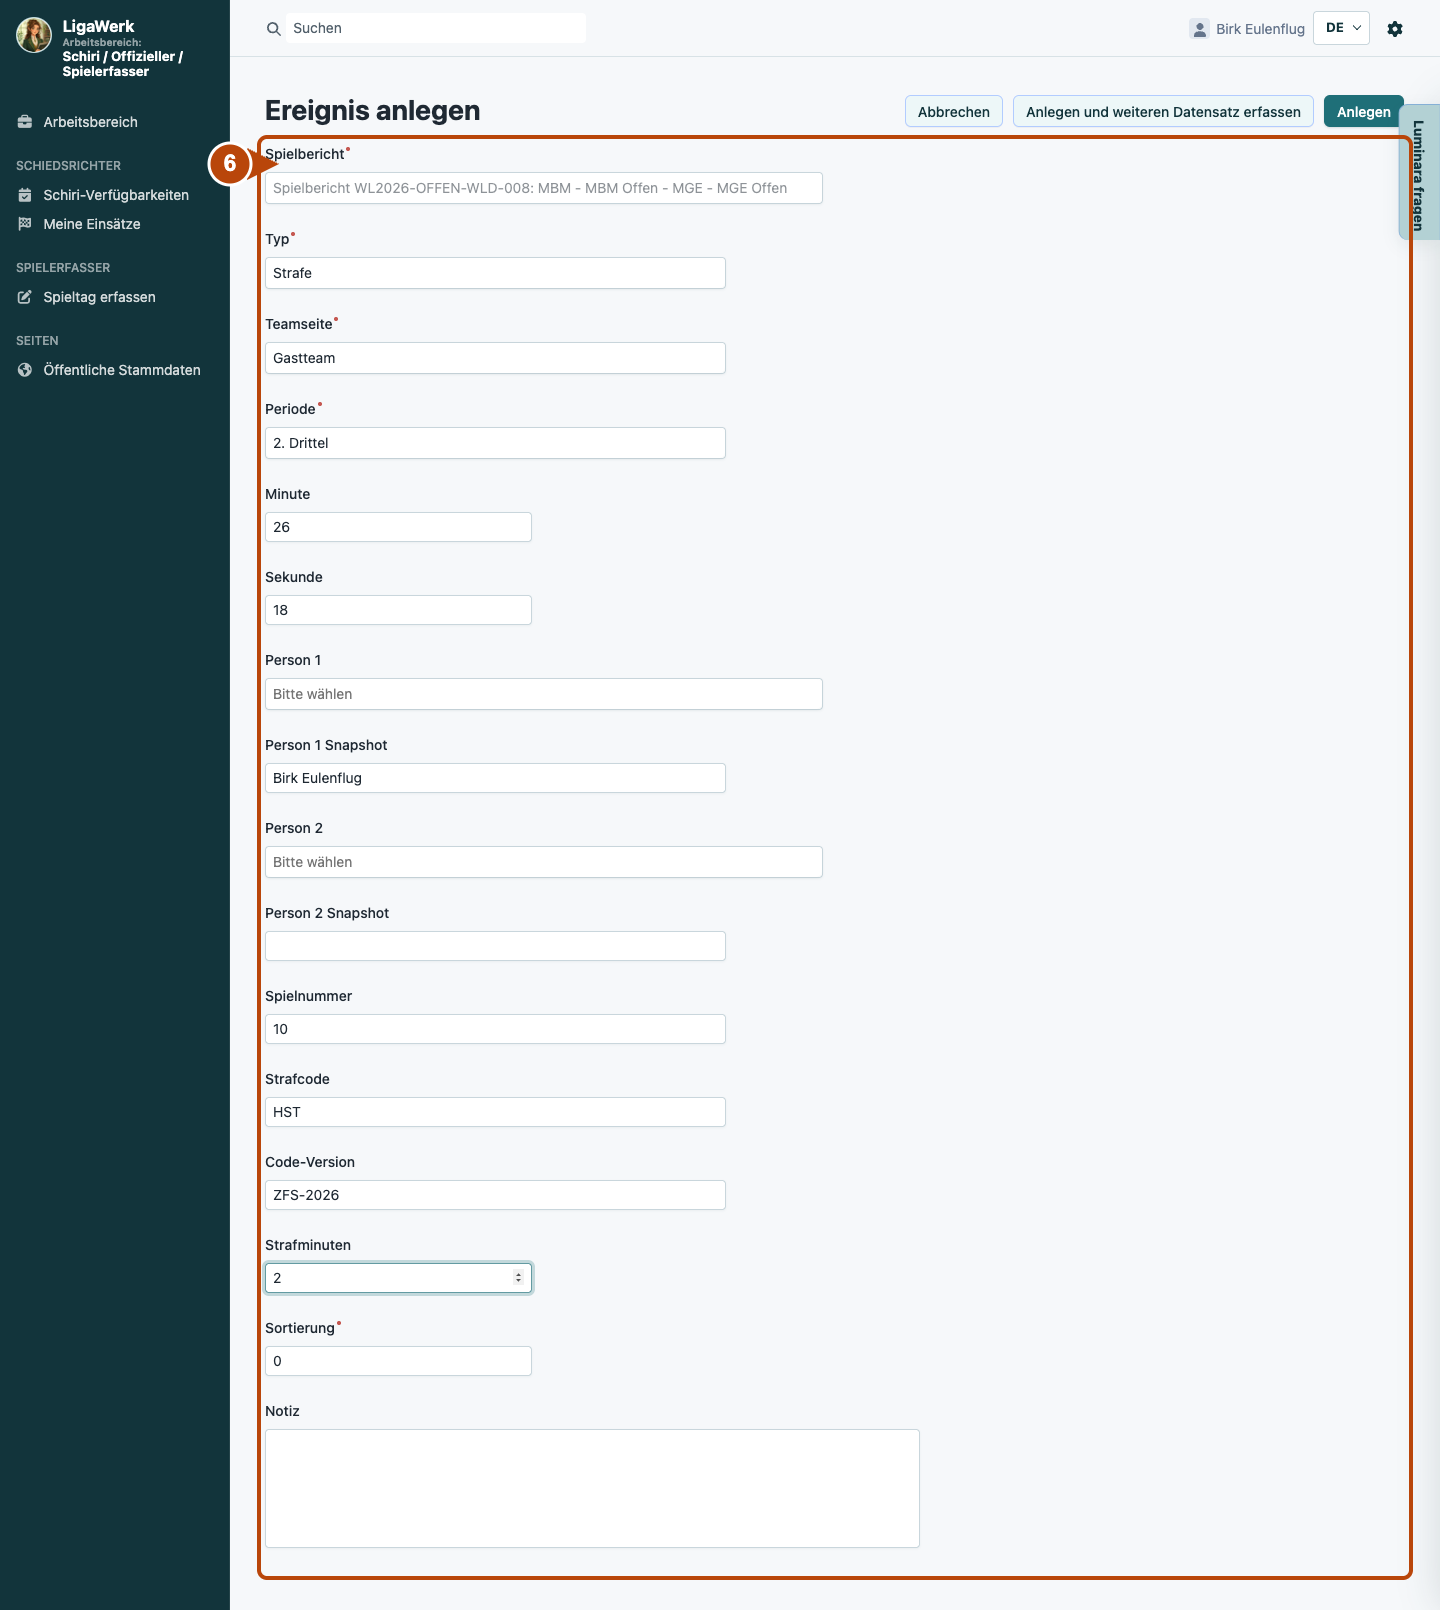Open the Periode dropdown showing 2. Drittel
This screenshot has width=1440, height=1610.
pyautogui.click(x=495, y=443)
